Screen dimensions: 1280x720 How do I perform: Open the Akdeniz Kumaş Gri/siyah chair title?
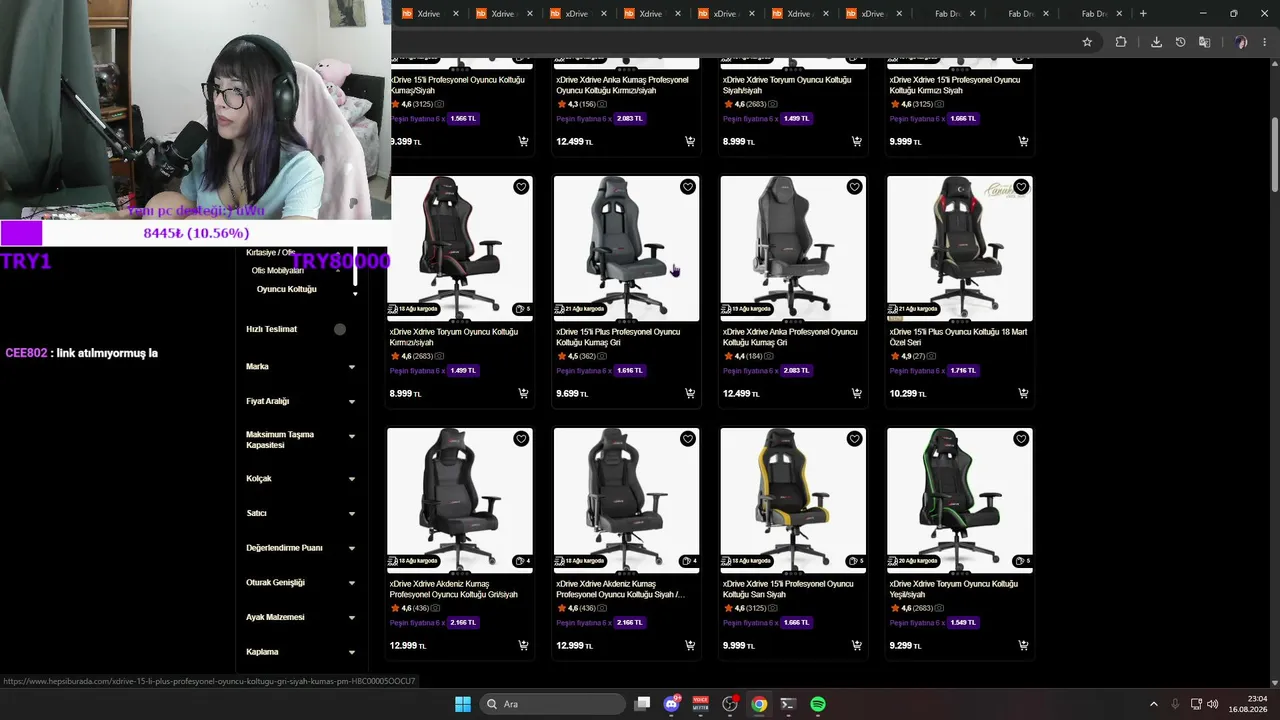(x=454, y=589)
